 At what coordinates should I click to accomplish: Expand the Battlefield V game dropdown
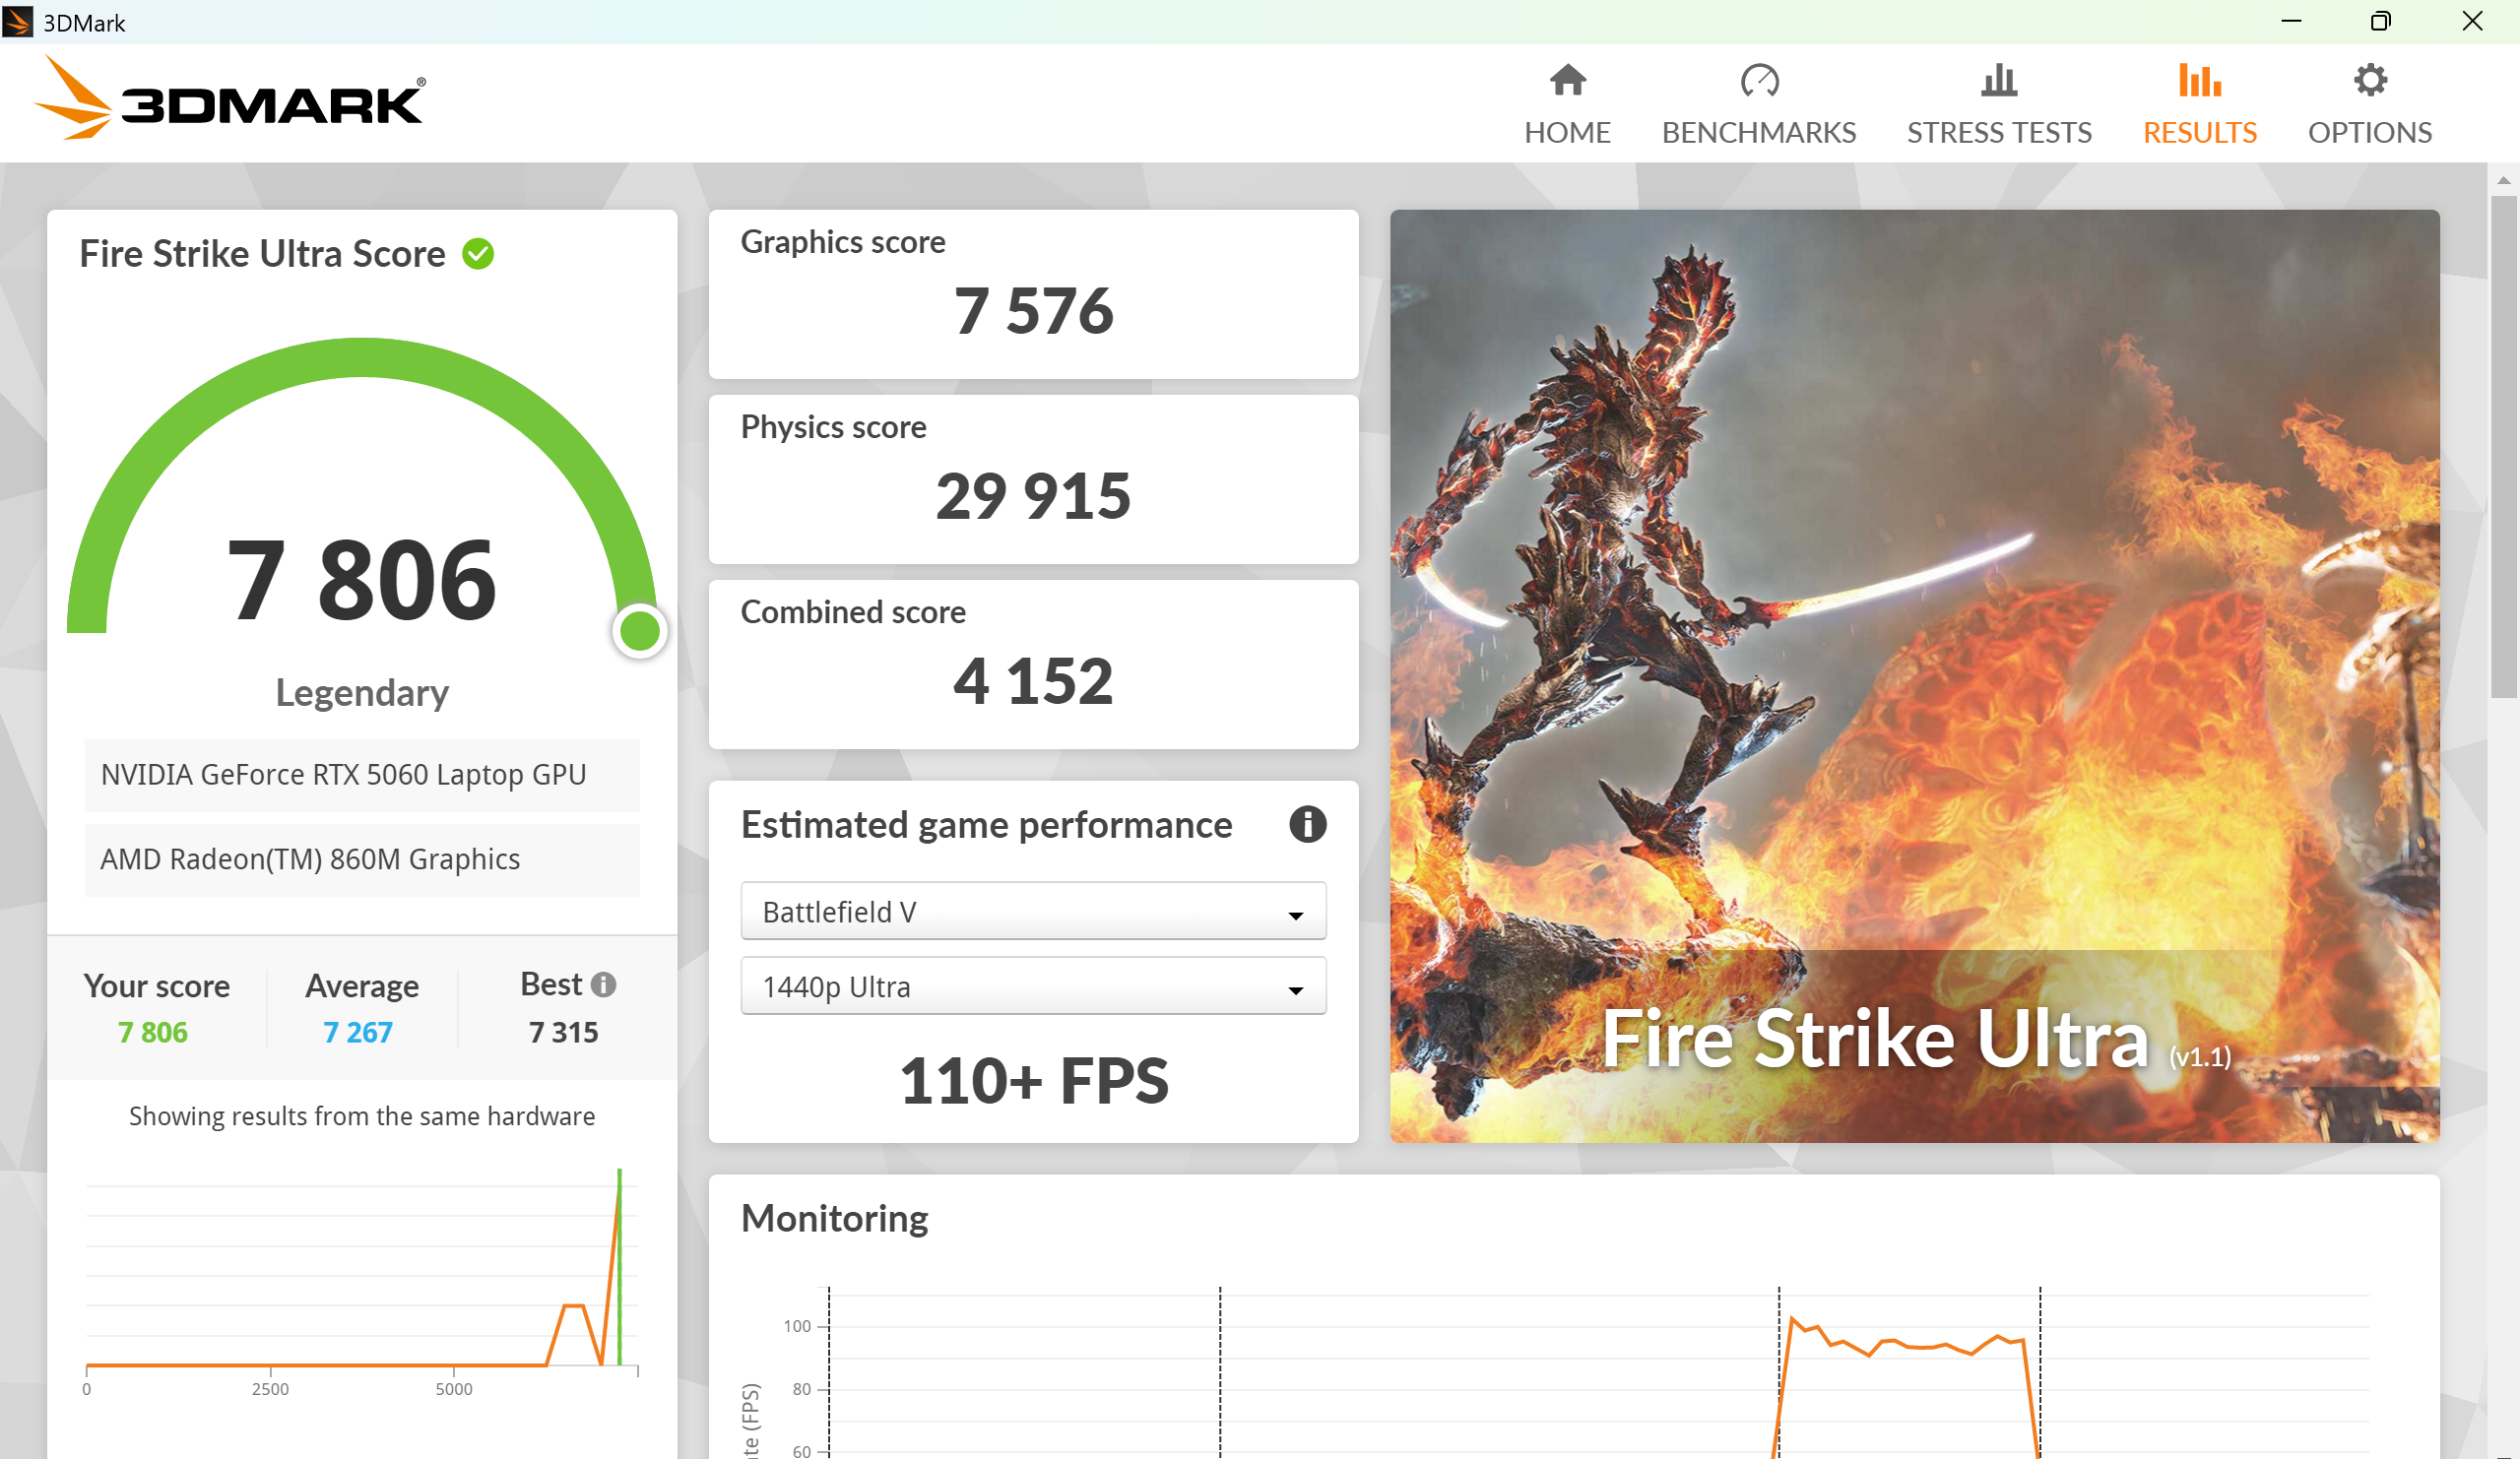(1032, 911)
